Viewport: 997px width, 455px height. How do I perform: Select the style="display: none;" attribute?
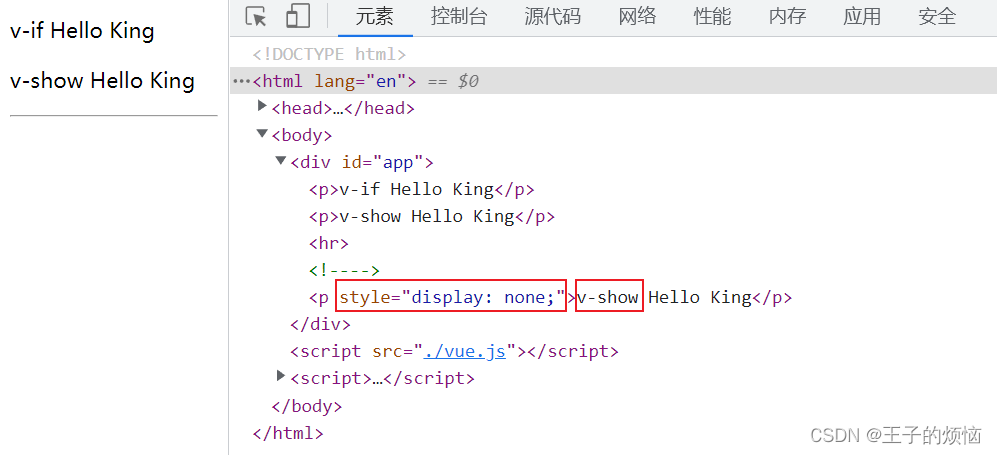coord(451,297)
